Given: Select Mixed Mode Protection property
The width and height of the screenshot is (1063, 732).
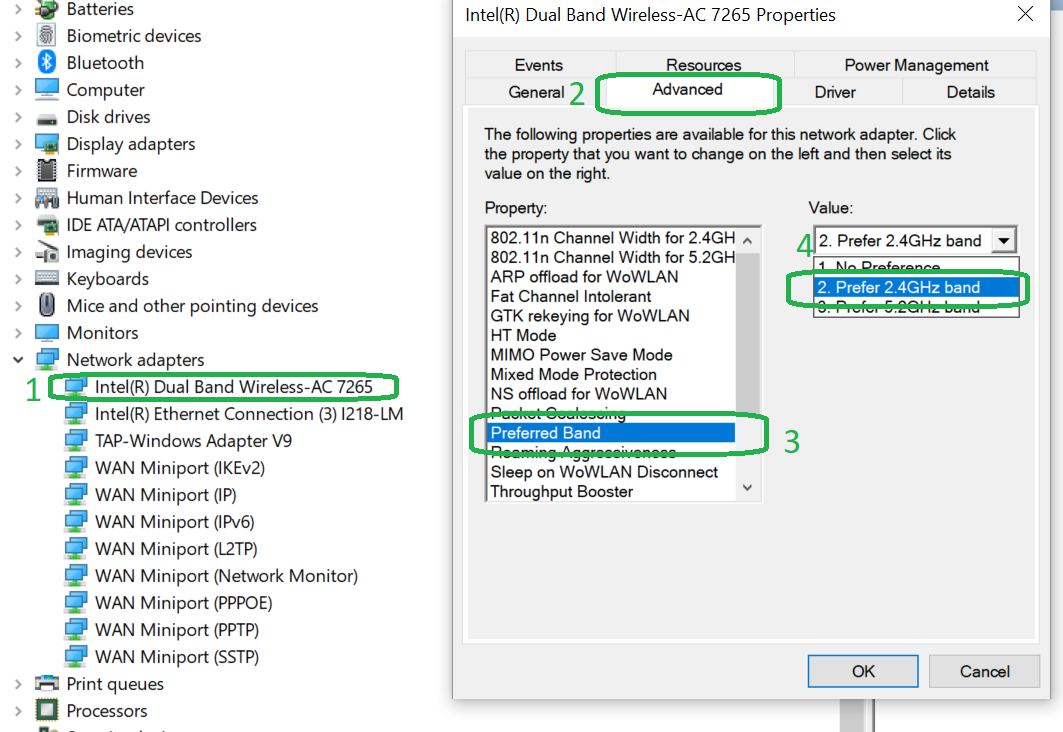Looking at the screenshot, I should click(x=611, y=374).
